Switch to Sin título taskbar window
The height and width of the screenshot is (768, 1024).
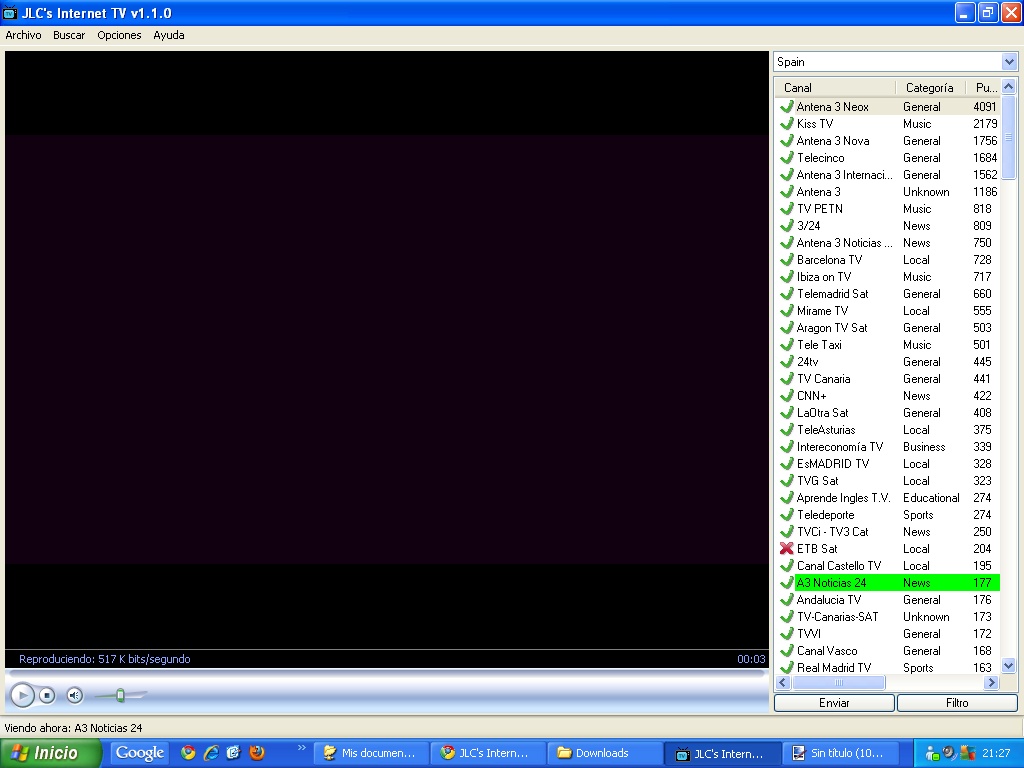(839, 753)
